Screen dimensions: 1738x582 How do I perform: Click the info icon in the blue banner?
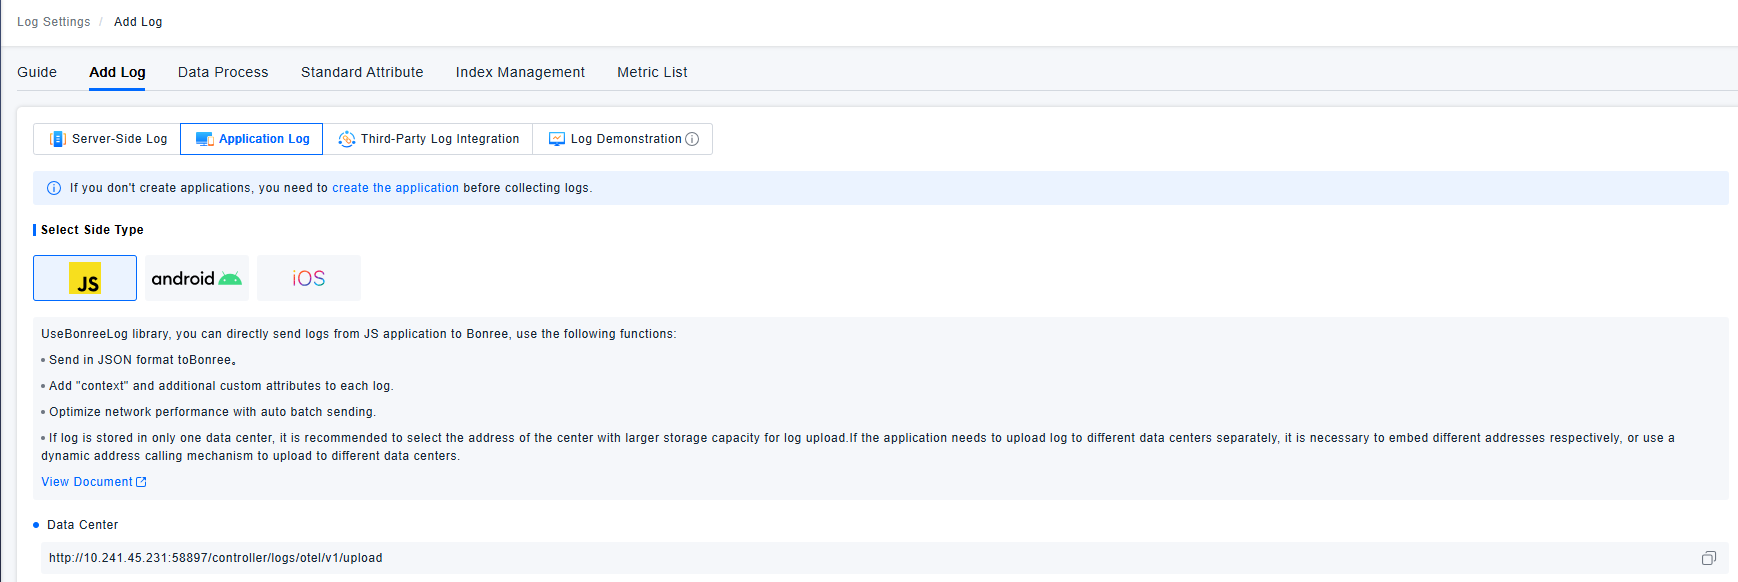coord(54,188)
